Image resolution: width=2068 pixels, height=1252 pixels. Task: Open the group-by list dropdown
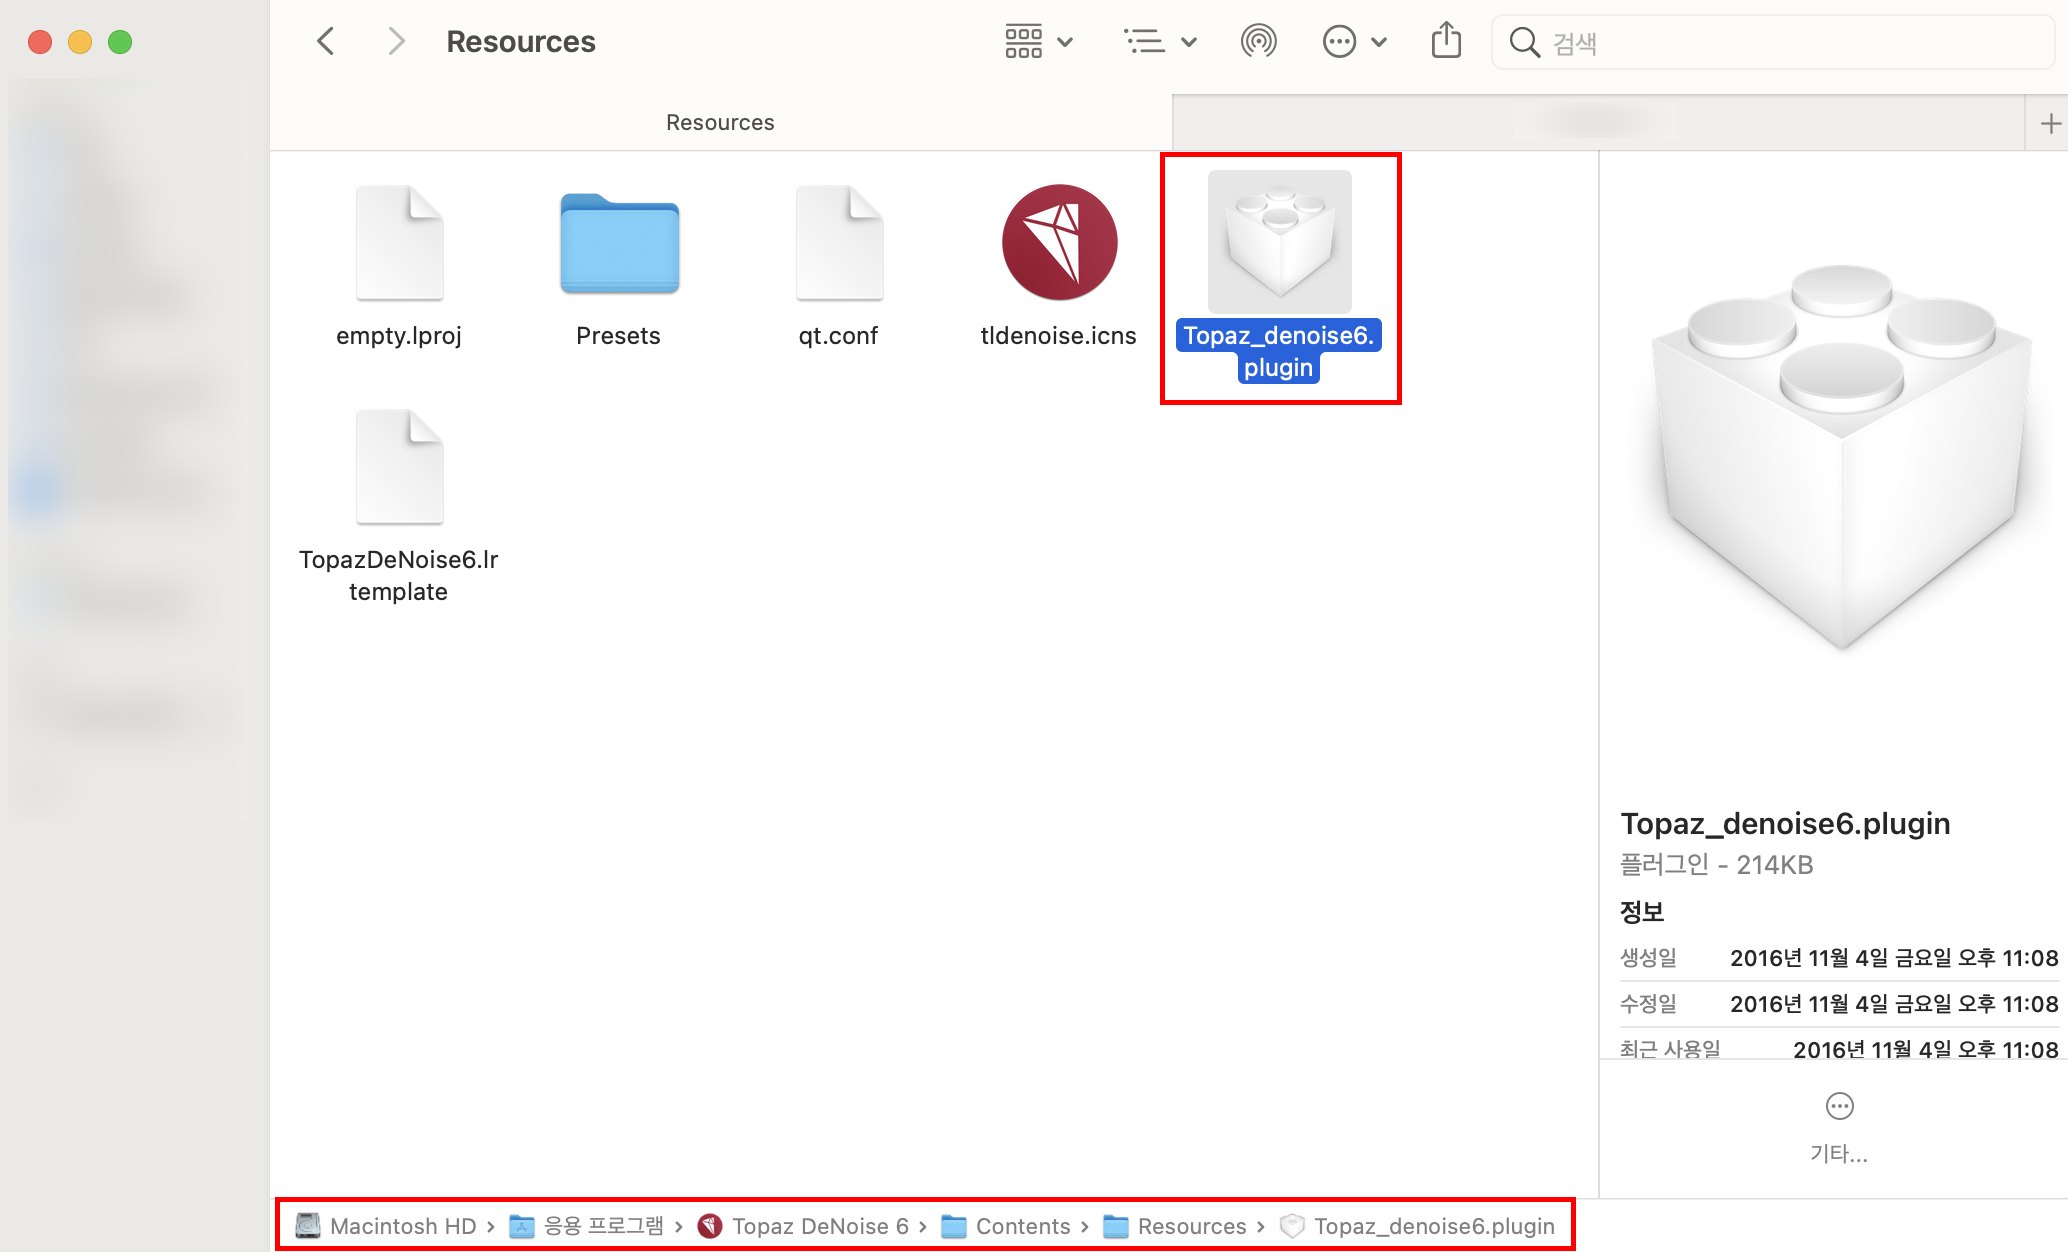[1160, 42]
